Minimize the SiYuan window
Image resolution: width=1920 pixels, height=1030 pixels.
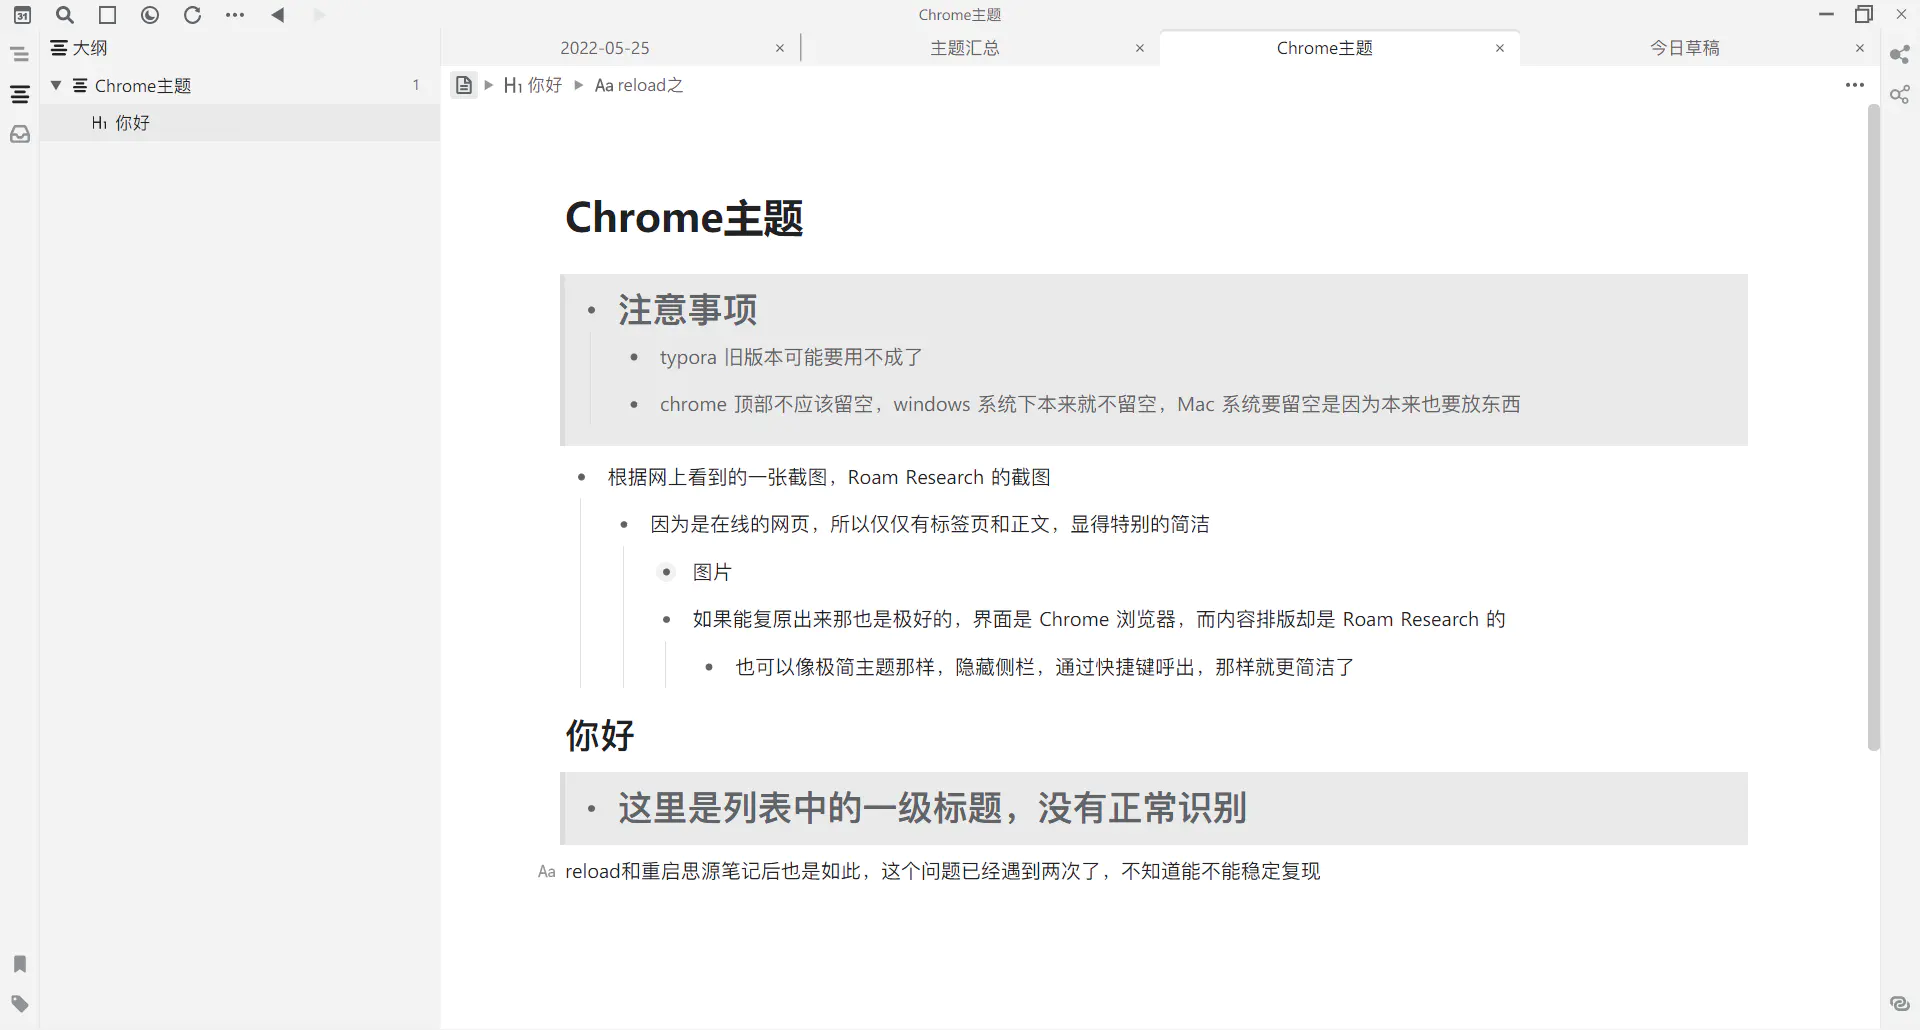1826,15
